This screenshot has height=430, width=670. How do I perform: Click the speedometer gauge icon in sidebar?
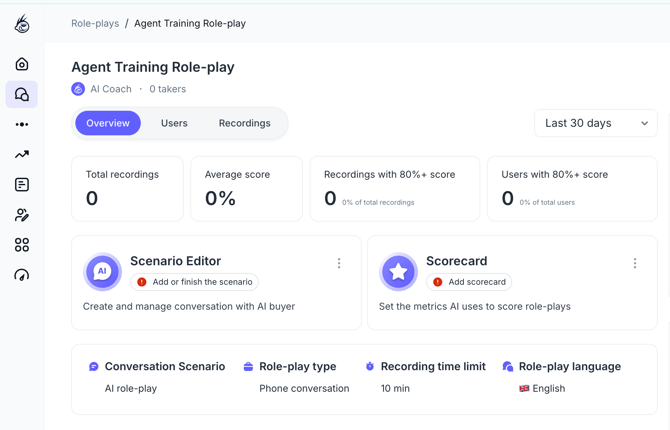(22, 275)
